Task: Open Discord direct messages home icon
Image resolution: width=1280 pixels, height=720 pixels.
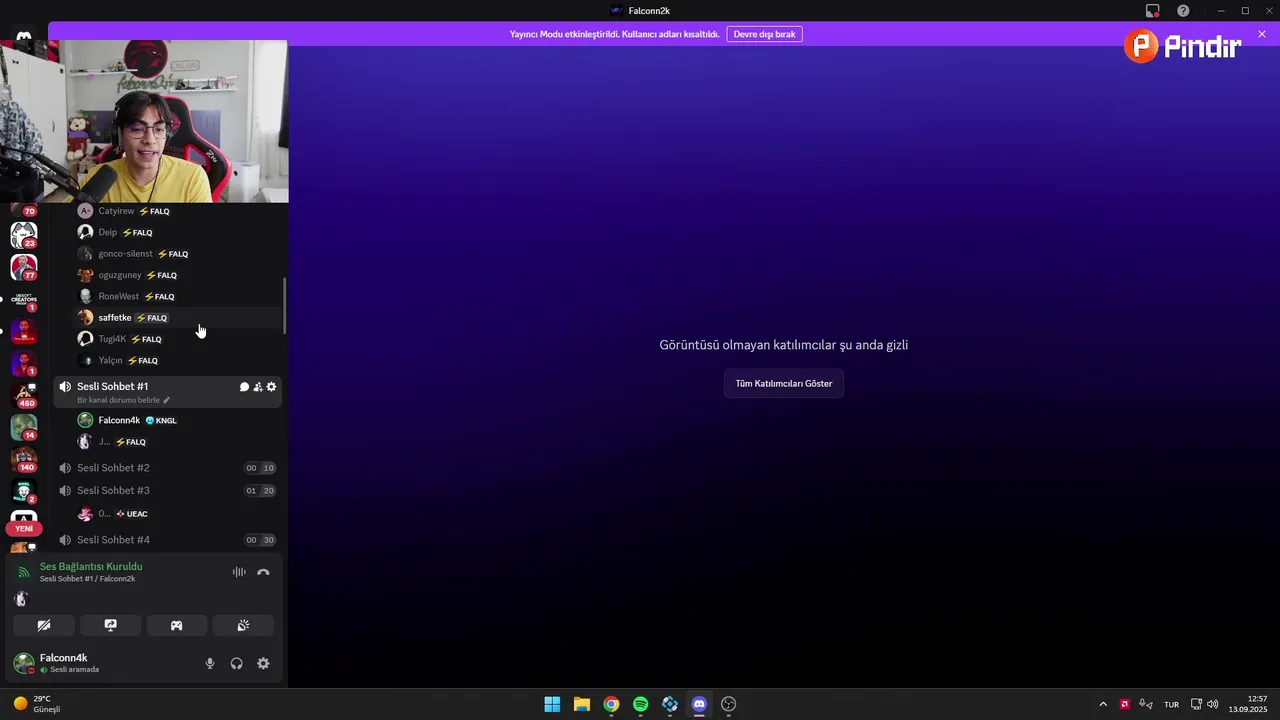Action: [x=24, y=36]
